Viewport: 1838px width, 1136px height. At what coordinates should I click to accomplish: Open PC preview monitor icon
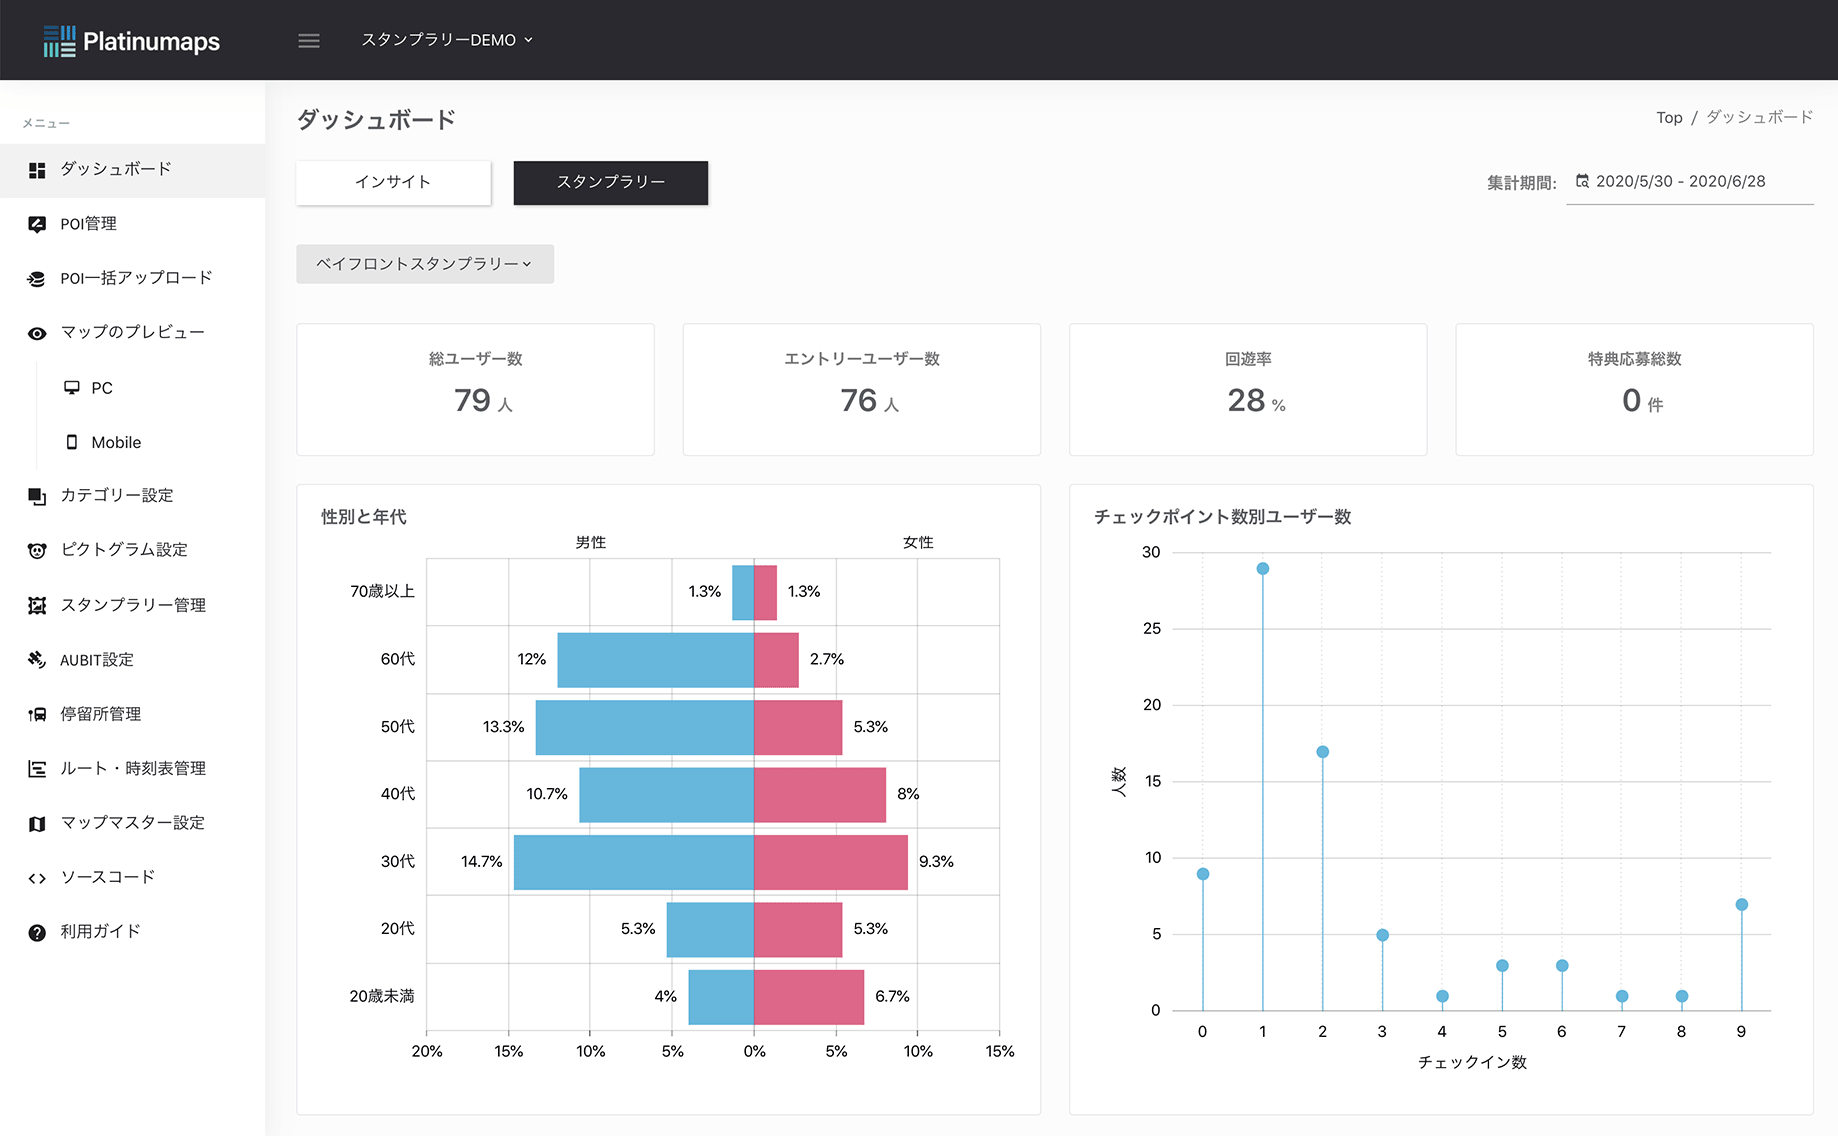pyautogui.click(x=72, y=388)
